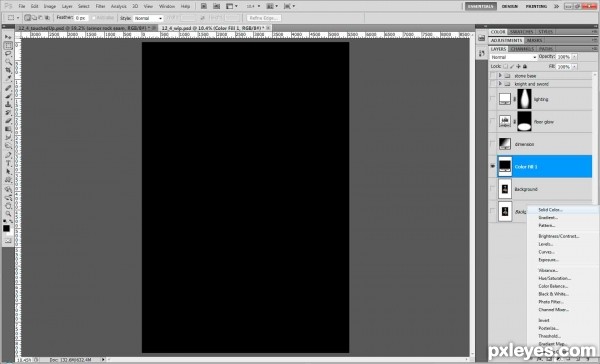This screenshot has height=364, width=600.
Task: Select the Dodge tool
Action: point(8,145)
